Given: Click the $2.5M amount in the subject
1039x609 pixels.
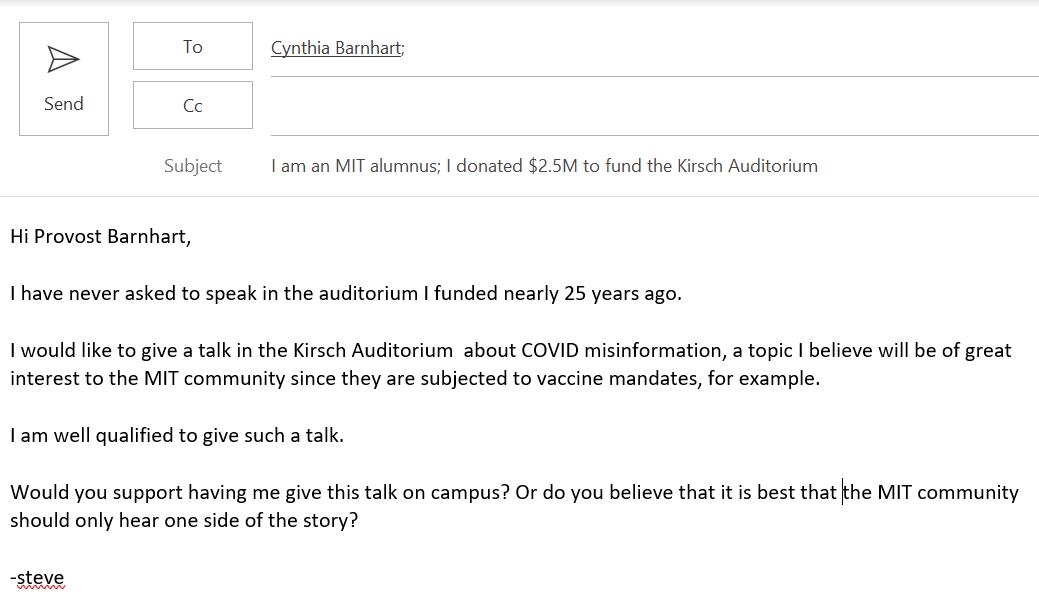Looking at the screenshot, I should (x=553, y=166).
